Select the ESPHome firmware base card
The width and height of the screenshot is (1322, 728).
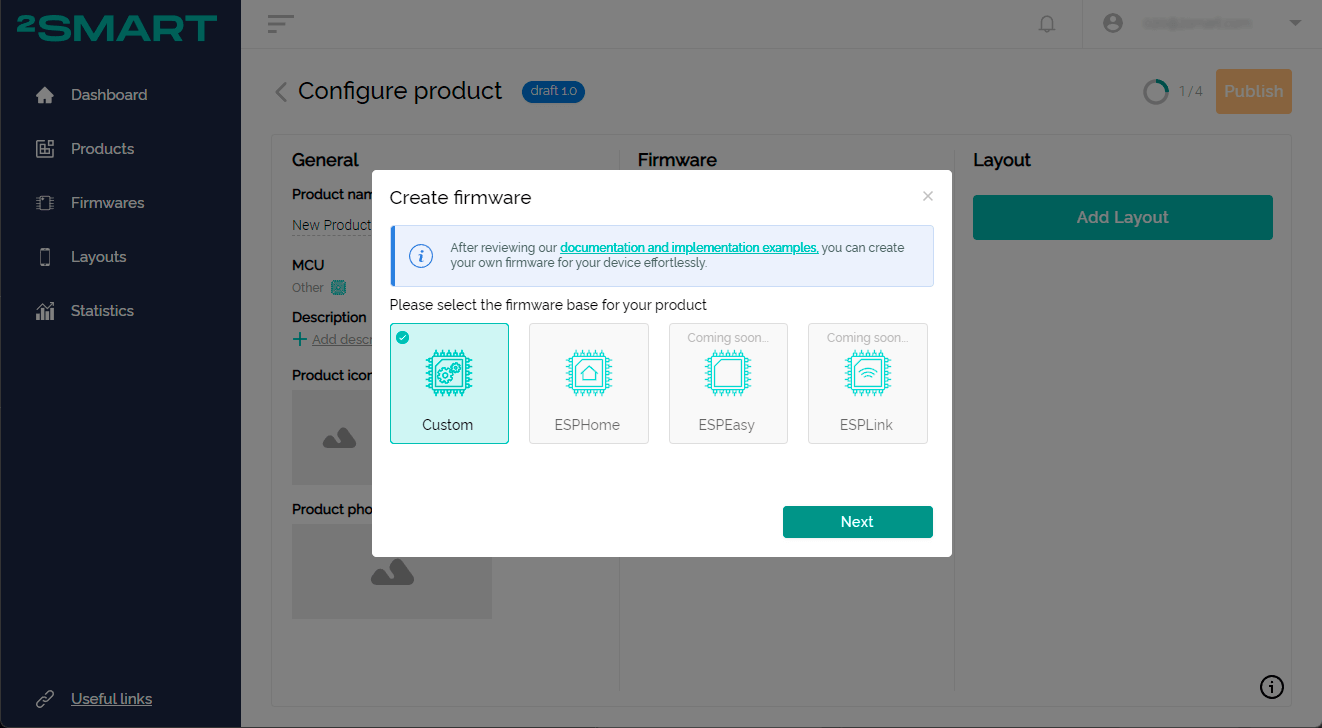pos(588,383)
